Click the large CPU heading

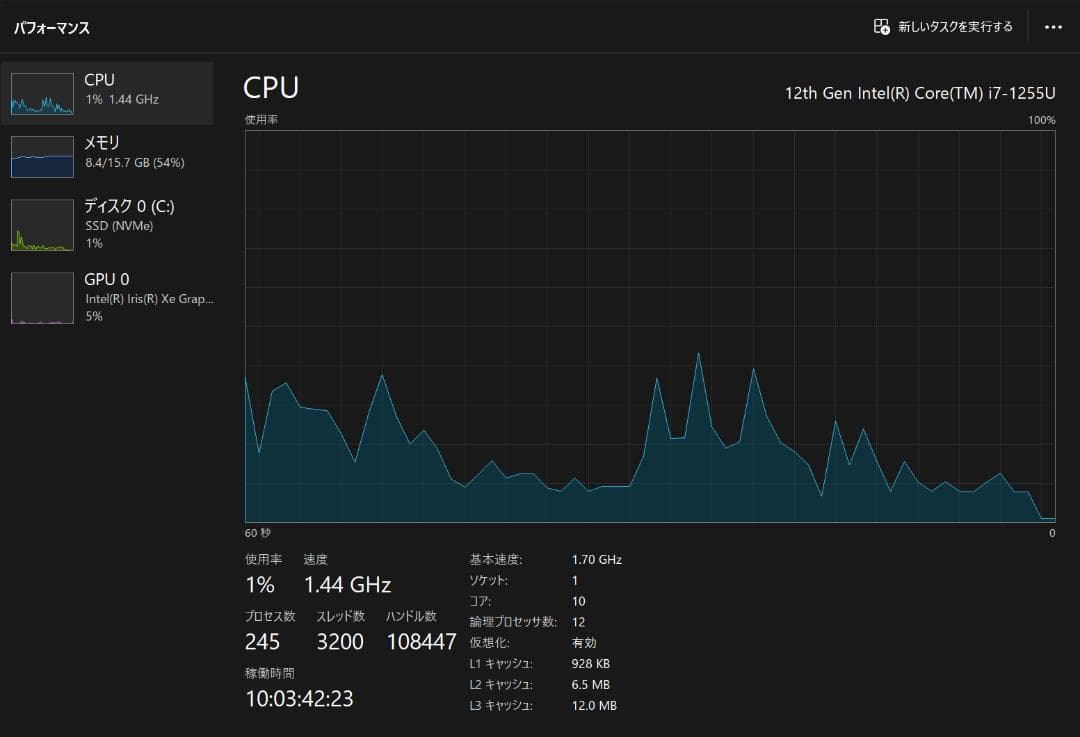(271, 88)
